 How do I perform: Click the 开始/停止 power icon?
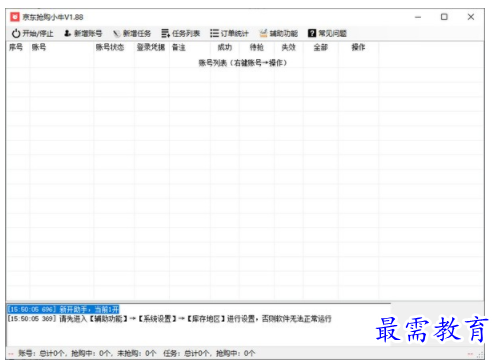(x=16, y=33)
